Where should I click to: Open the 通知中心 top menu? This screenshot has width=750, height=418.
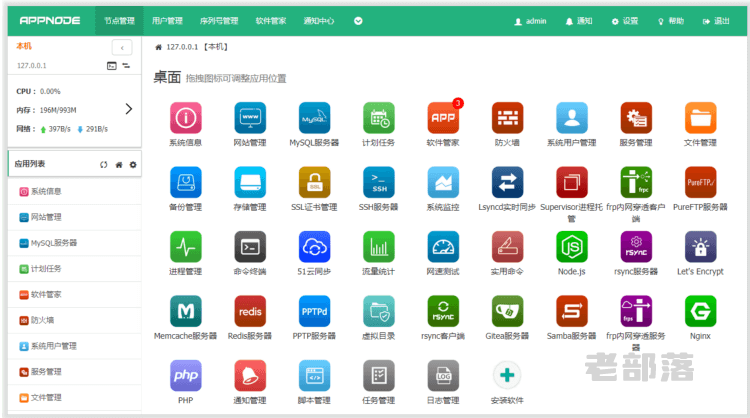coord(319,21)
